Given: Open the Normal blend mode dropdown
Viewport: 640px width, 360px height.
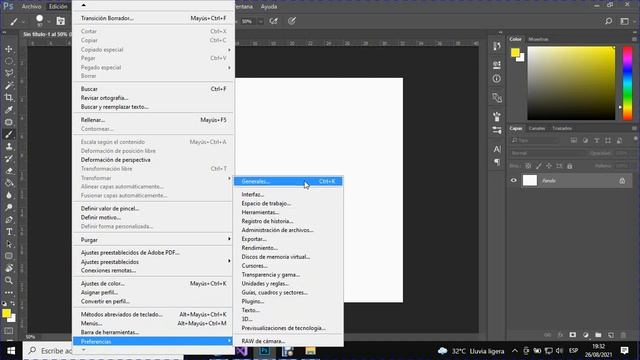Looking at the screenshot, I should tap(547, 153).
